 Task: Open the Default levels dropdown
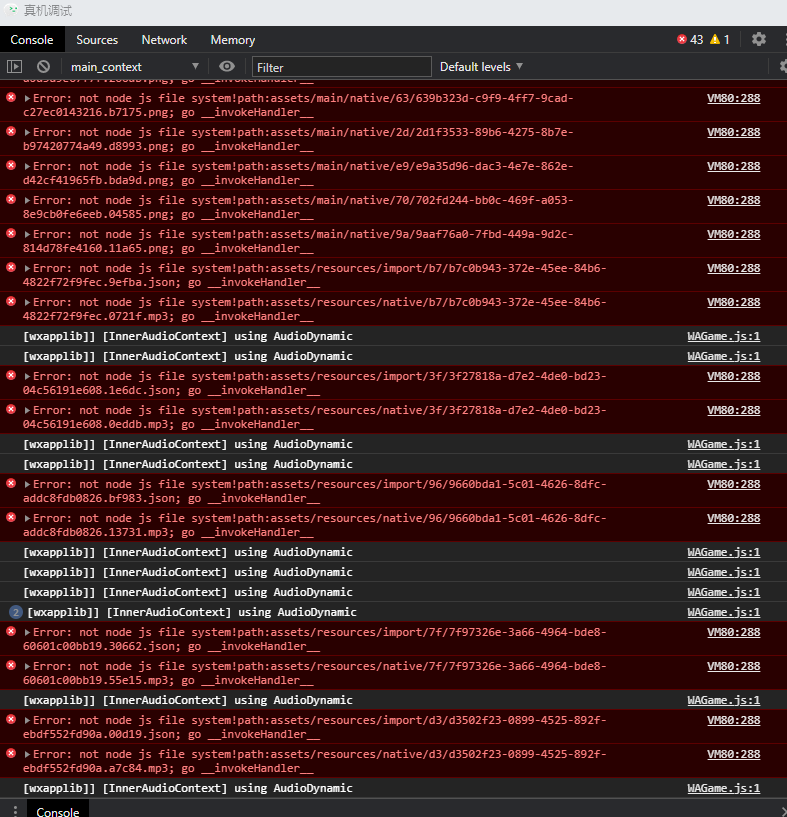(481, 67)
